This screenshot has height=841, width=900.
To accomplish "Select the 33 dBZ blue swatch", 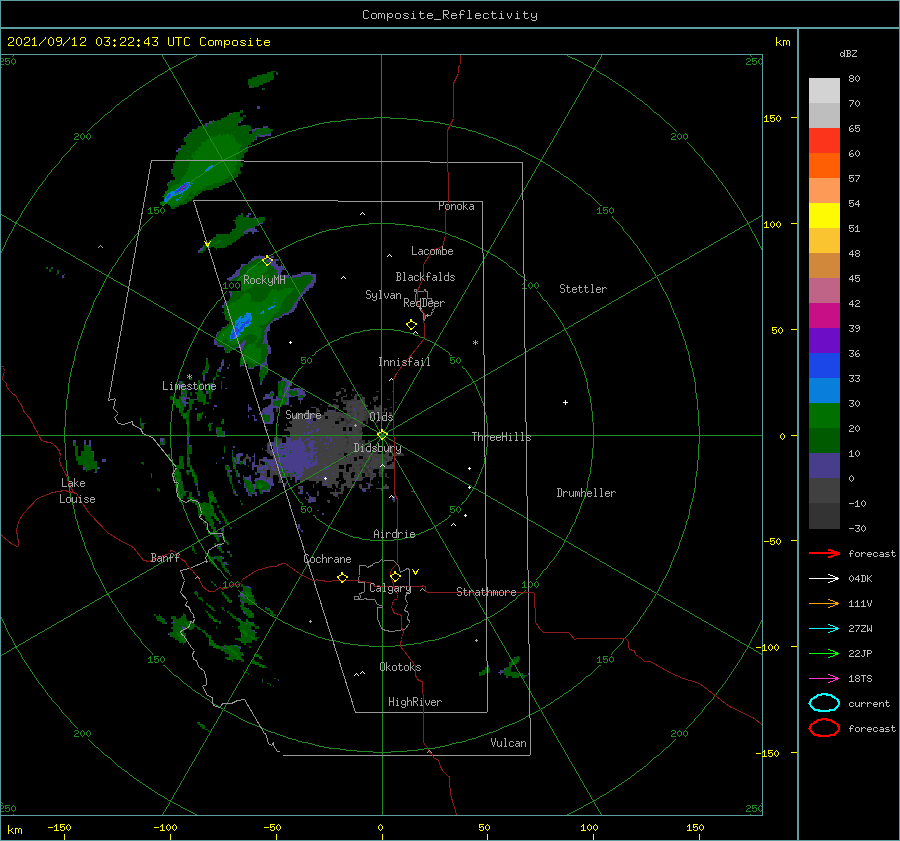I will pyautogui.click(x=824, y=390).
